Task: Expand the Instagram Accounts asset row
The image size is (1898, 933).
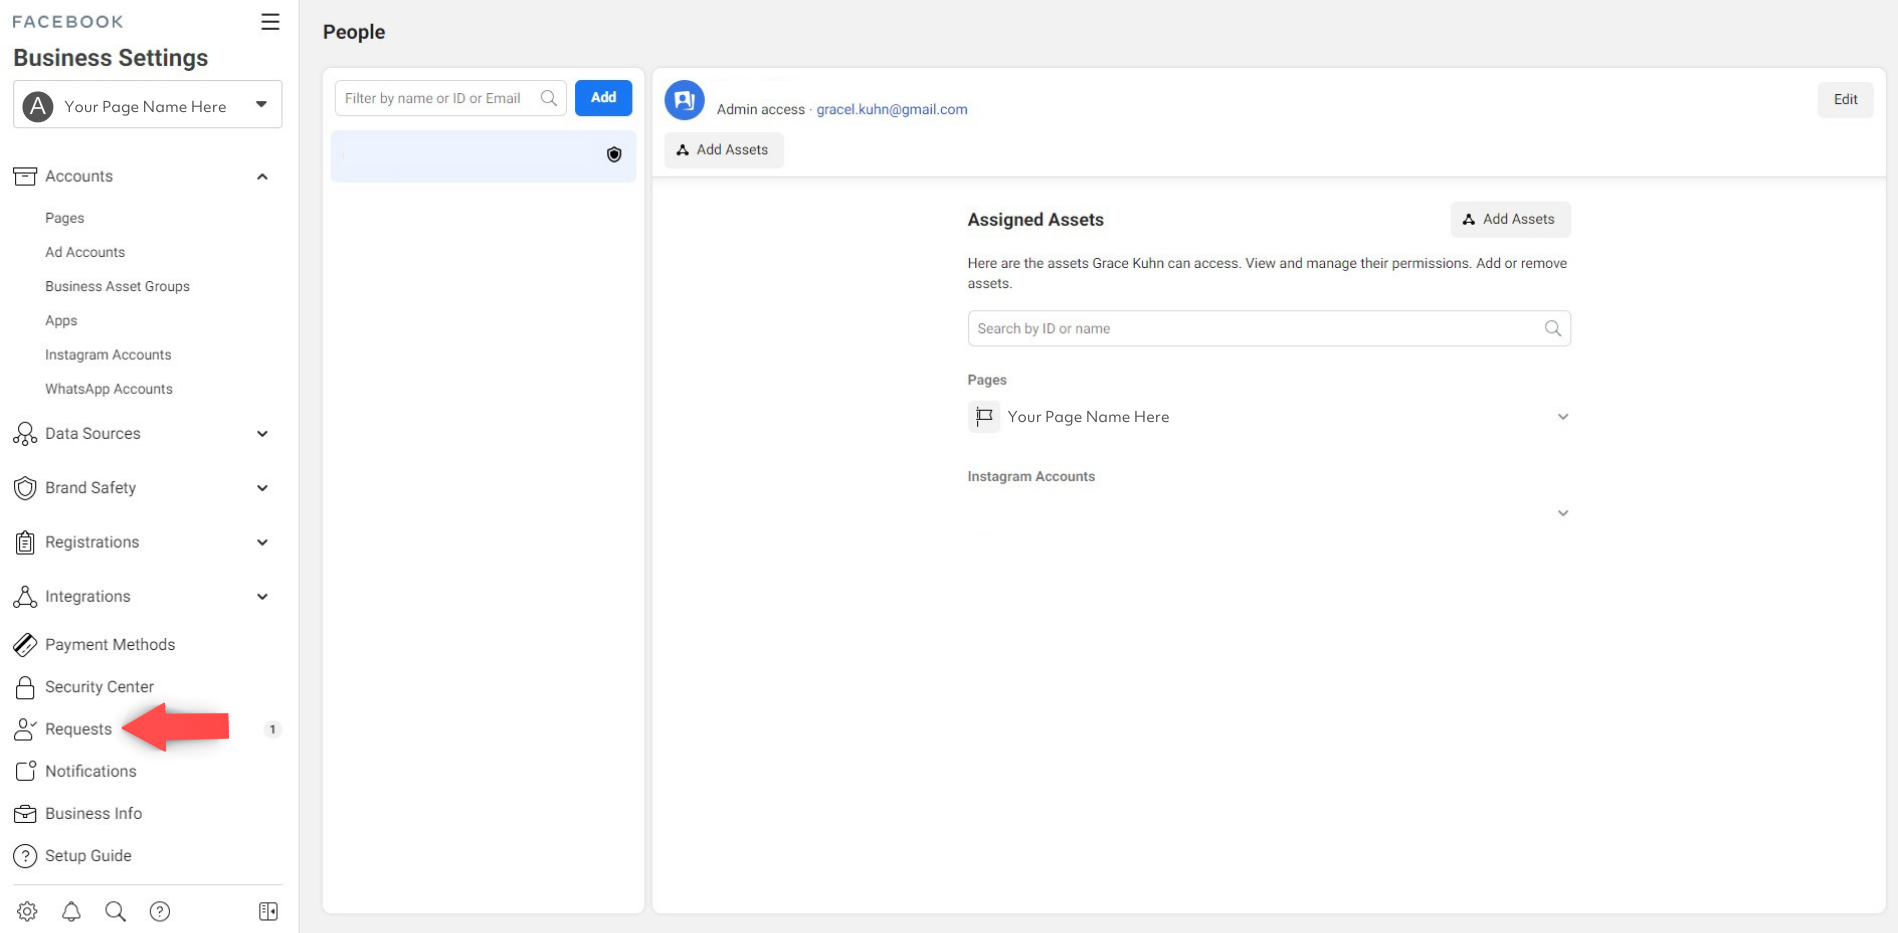Action: [1563, 513]
